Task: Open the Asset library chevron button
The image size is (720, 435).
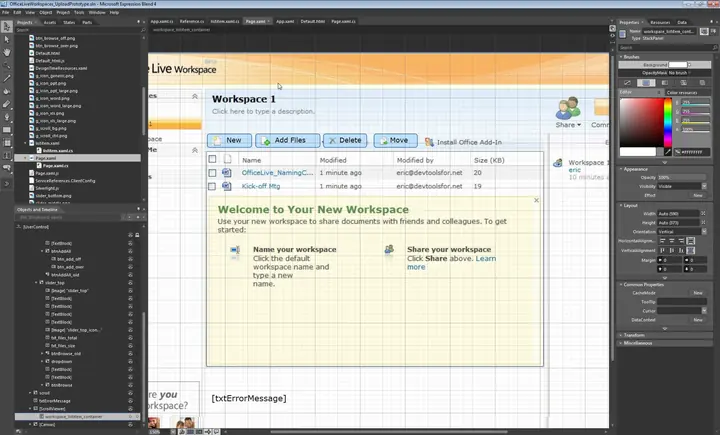Action: (6, 184)
